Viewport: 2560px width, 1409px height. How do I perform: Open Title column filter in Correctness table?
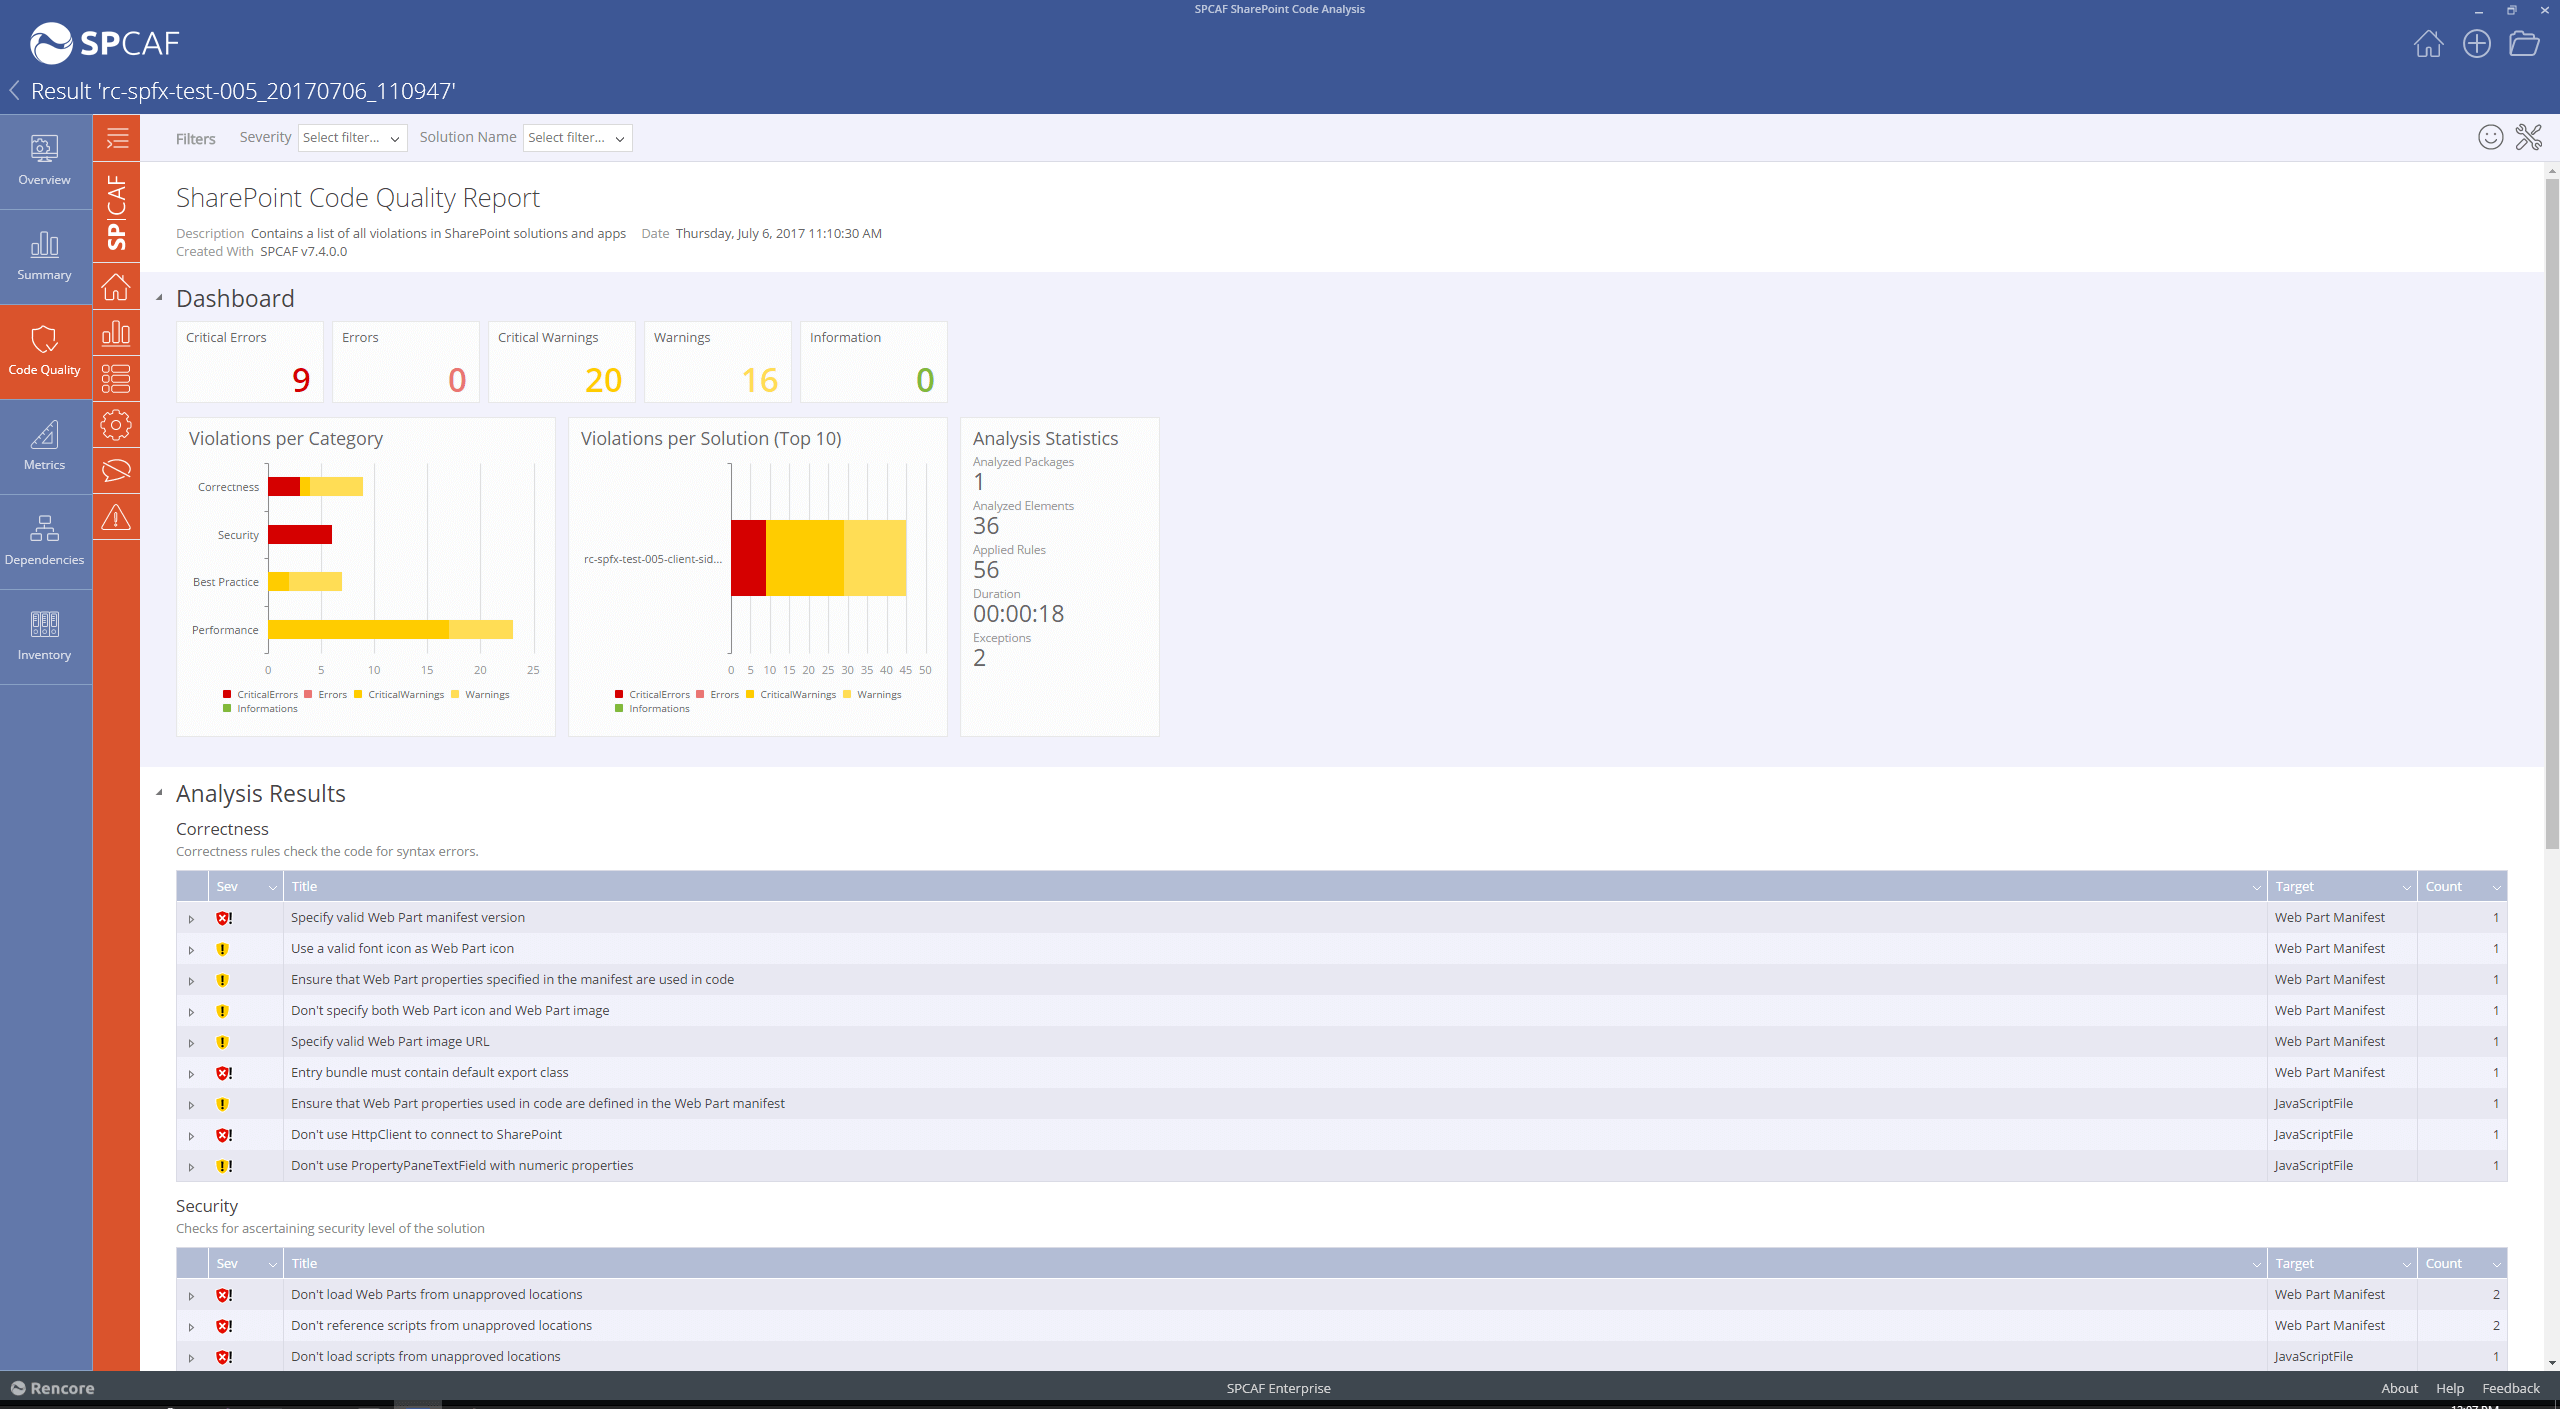tap(2256, 888)
